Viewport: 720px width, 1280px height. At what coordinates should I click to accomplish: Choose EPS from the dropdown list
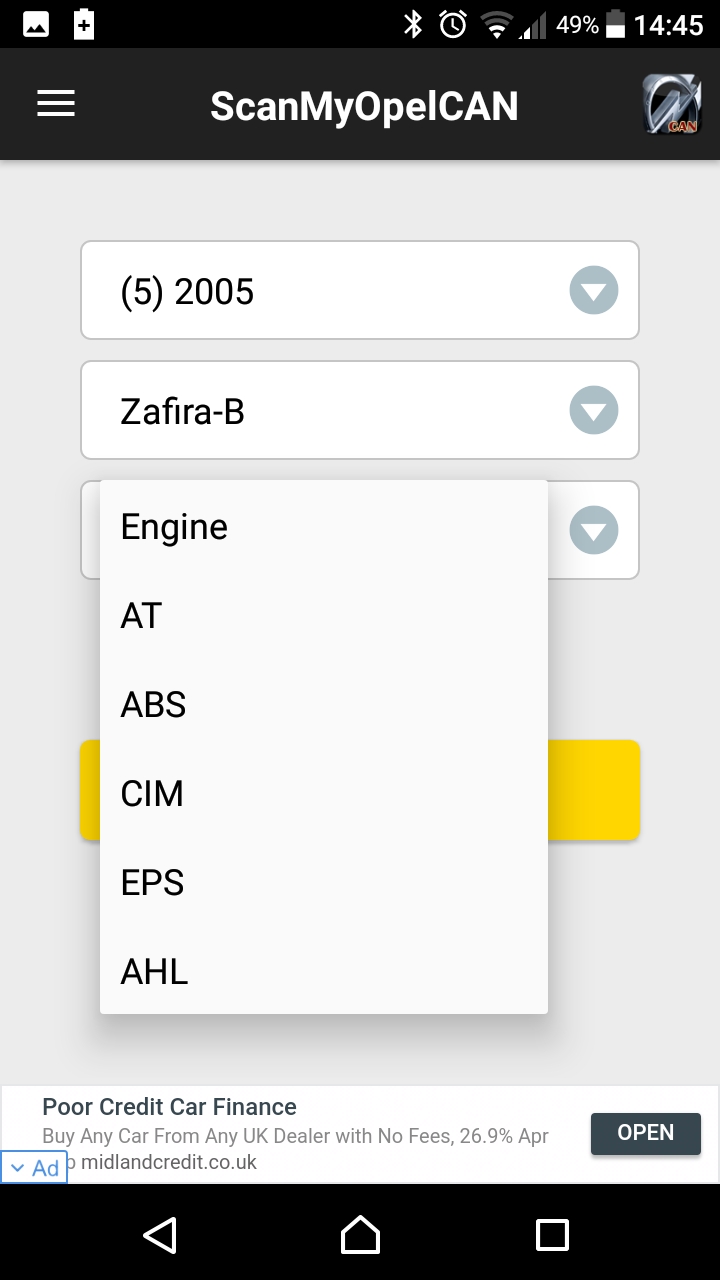point(152,883)
